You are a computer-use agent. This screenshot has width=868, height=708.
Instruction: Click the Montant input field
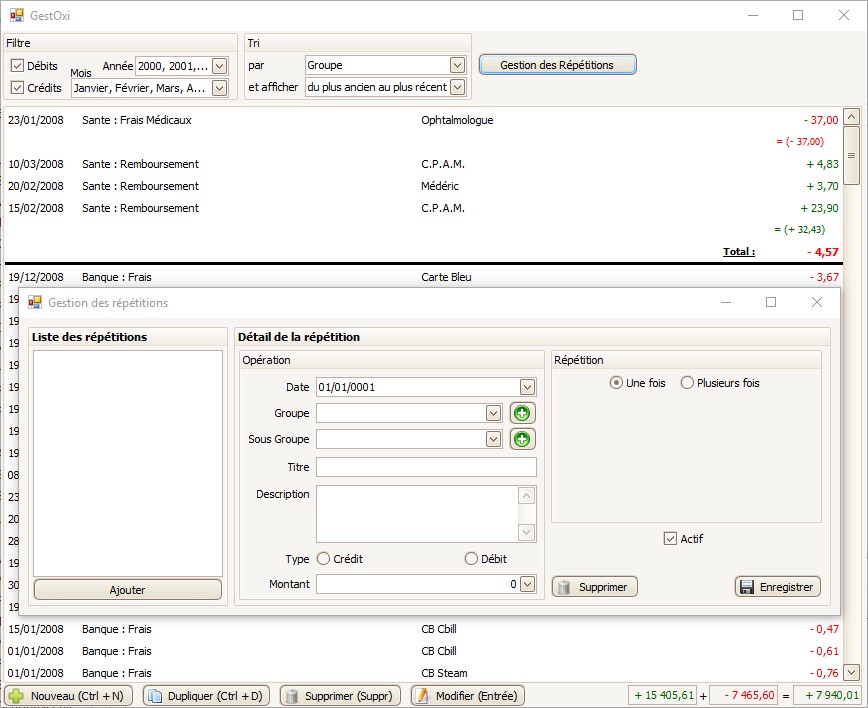418,584
